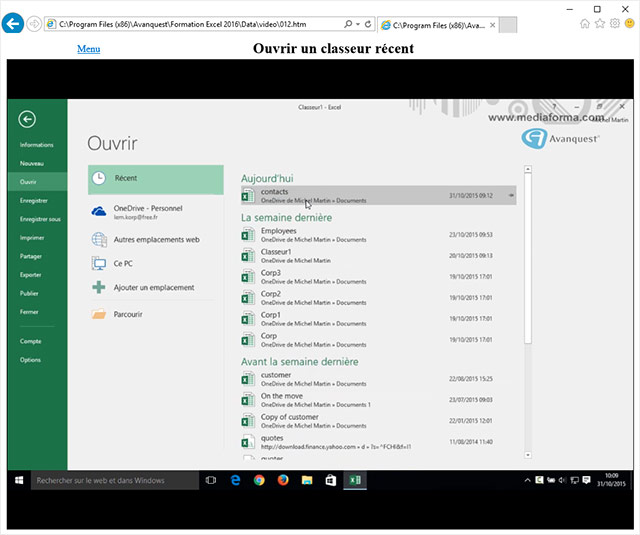Select the Récent tab
The image size is (640, 535).
156,180
